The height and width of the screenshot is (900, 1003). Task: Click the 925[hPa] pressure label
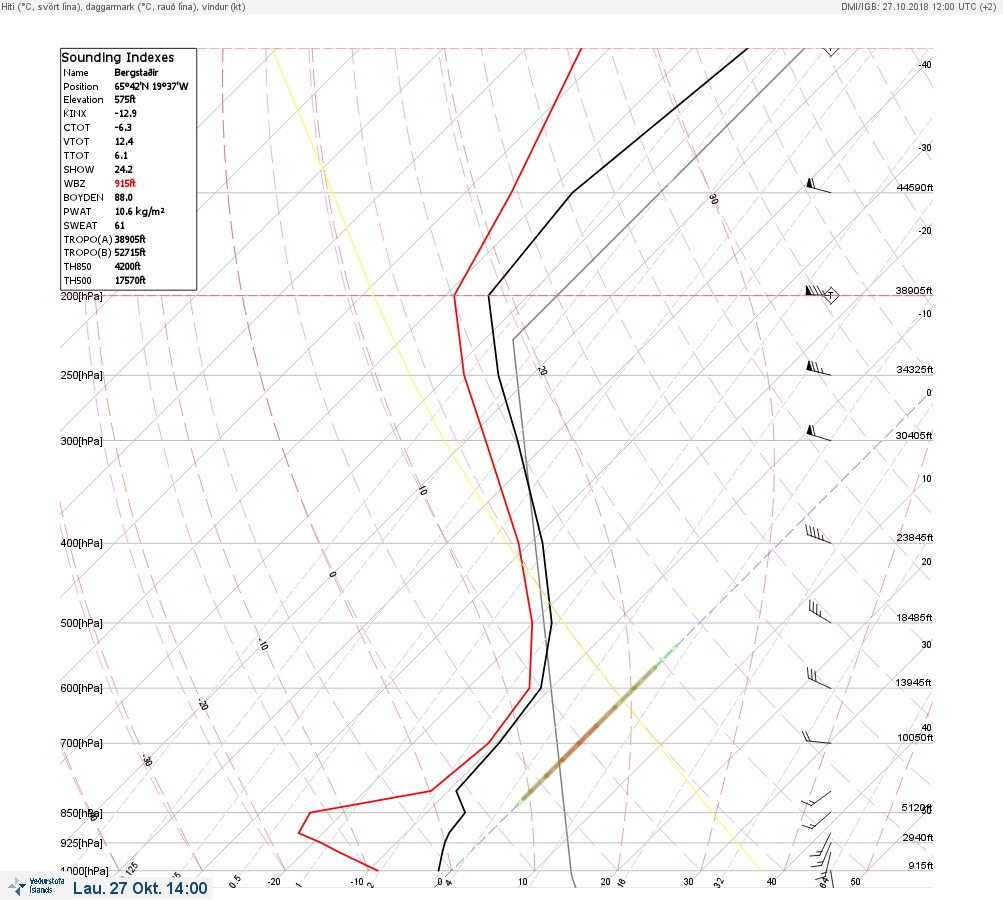[81, 843]
